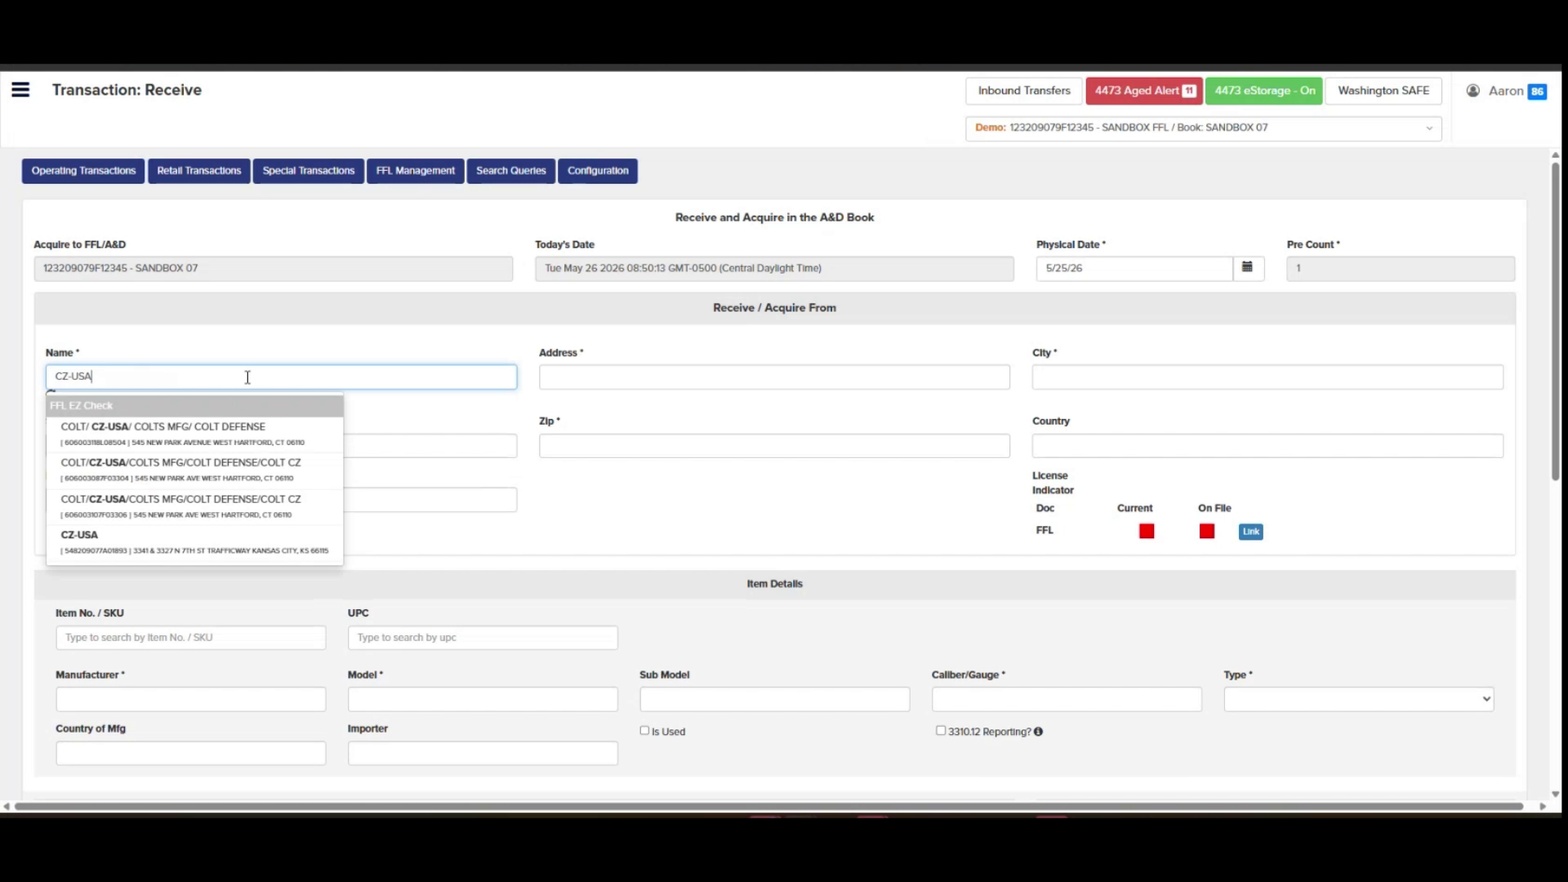Open Configuration menu
Viewport: 1568px width, 882px height.
[598, 171]
